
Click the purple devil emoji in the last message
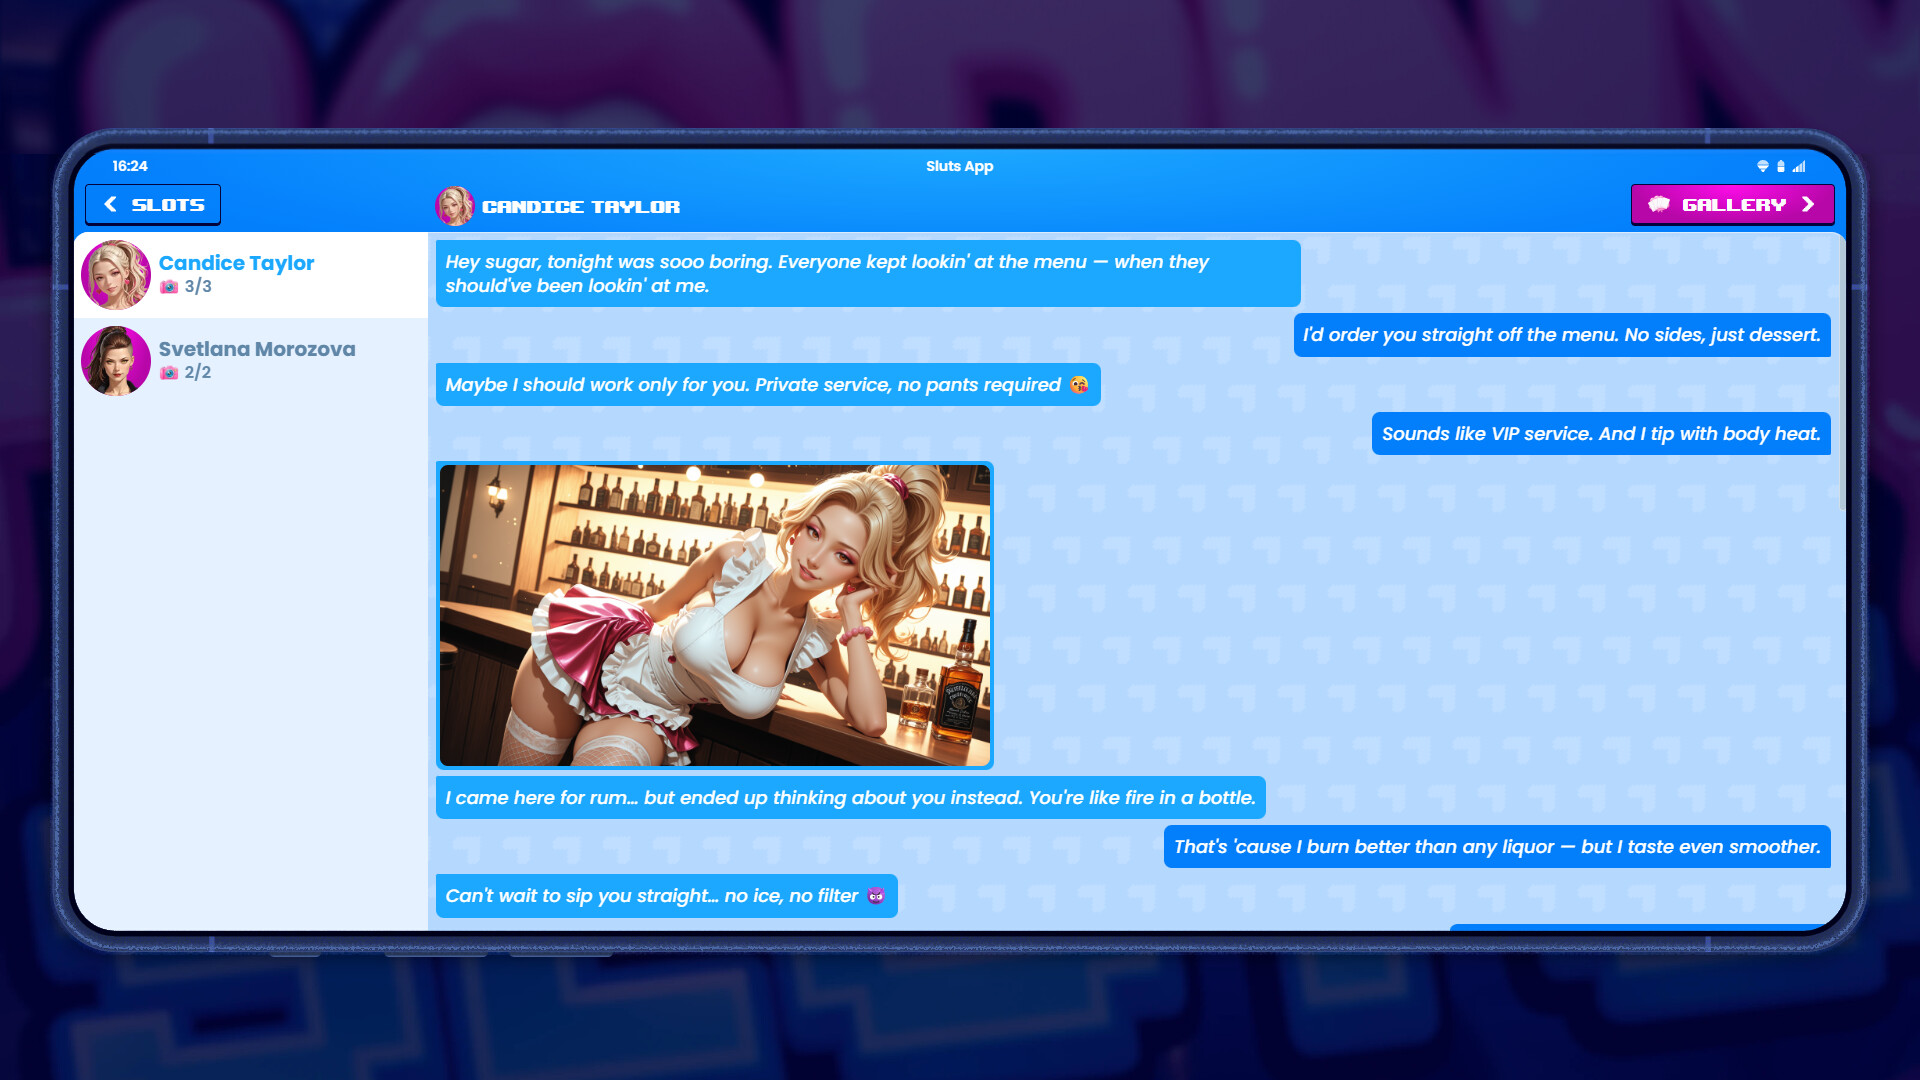coord(876,896)
